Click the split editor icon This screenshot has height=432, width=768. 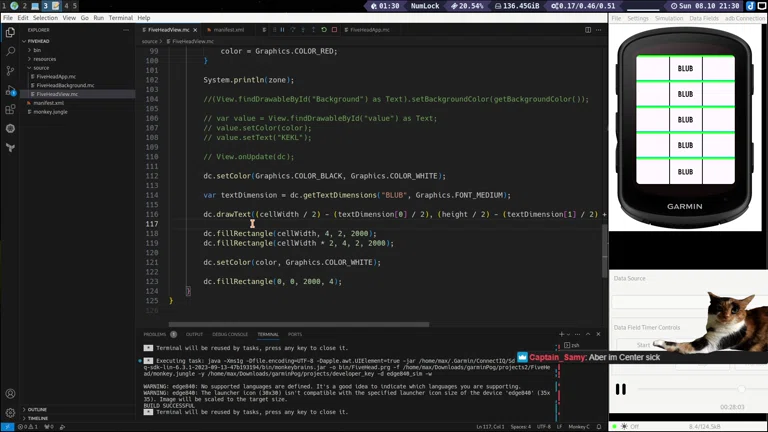(588, 30)
